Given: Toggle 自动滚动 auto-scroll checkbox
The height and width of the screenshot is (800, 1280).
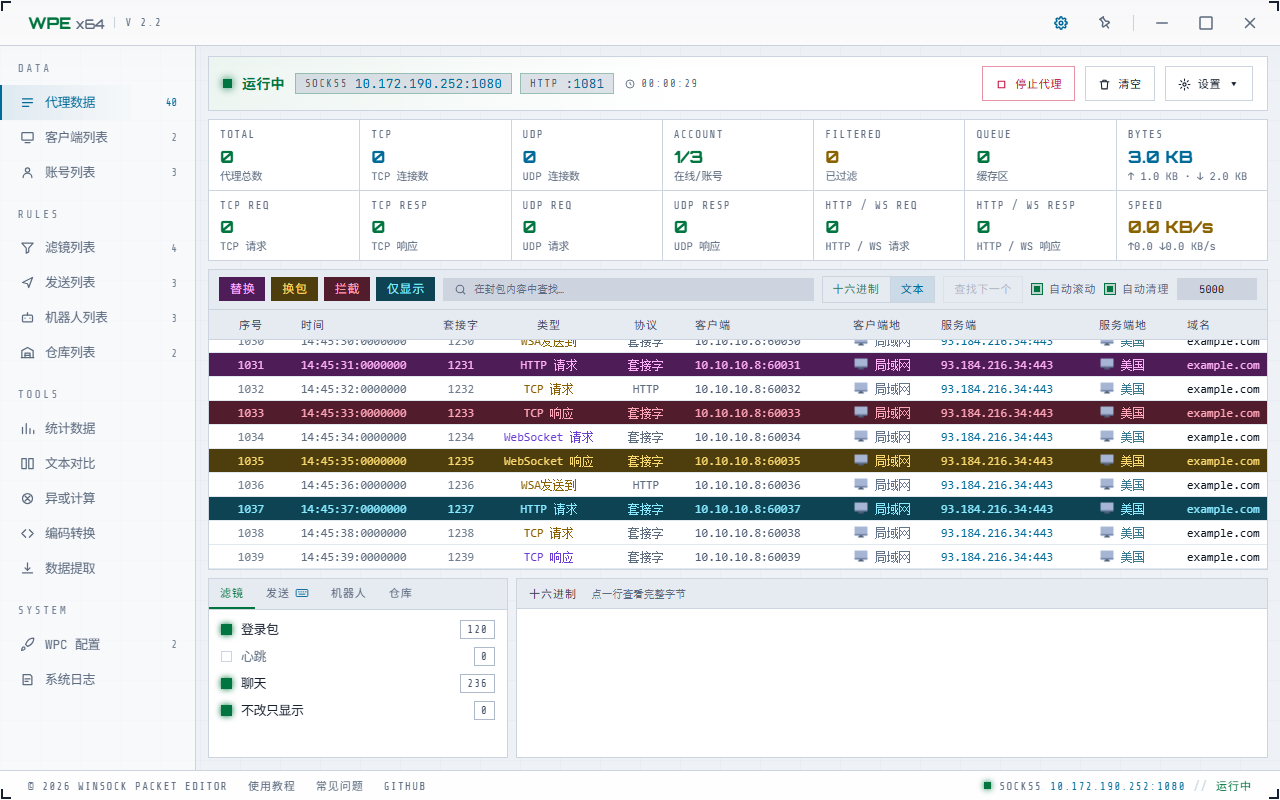Looking at the screenshot, I should tap(1037, 289).
